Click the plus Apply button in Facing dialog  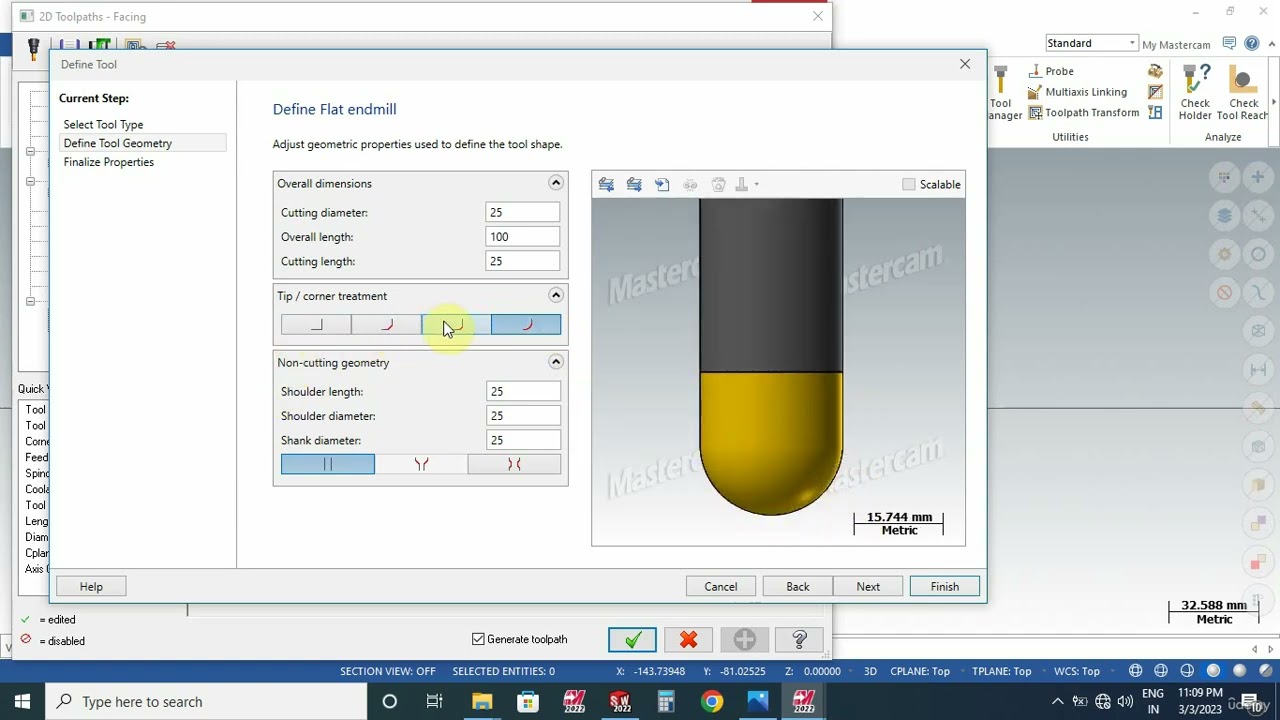pyautogui.click(x=744, y=639)
